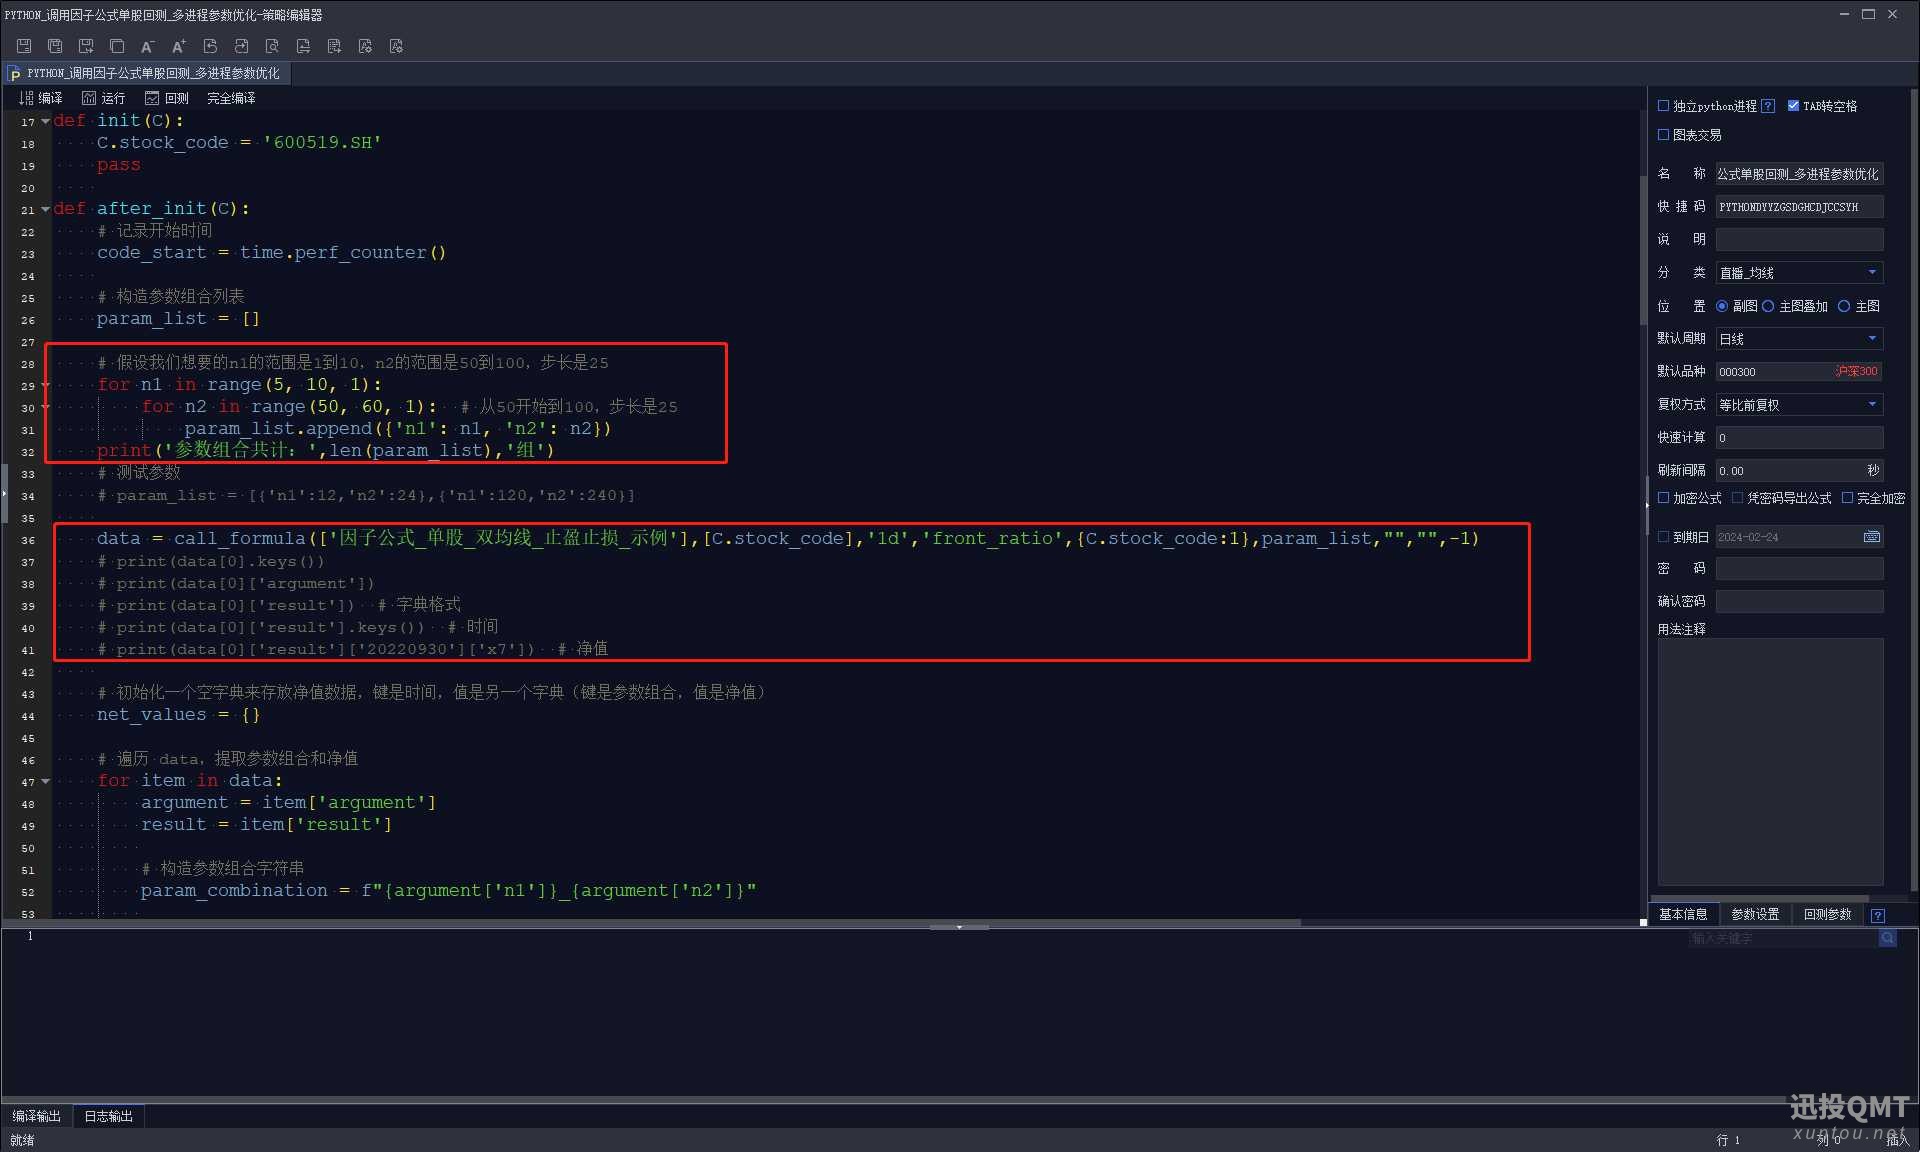Click the Full Compile (完全编译) button
1920x1152 pixels.
tap(231, 98)
